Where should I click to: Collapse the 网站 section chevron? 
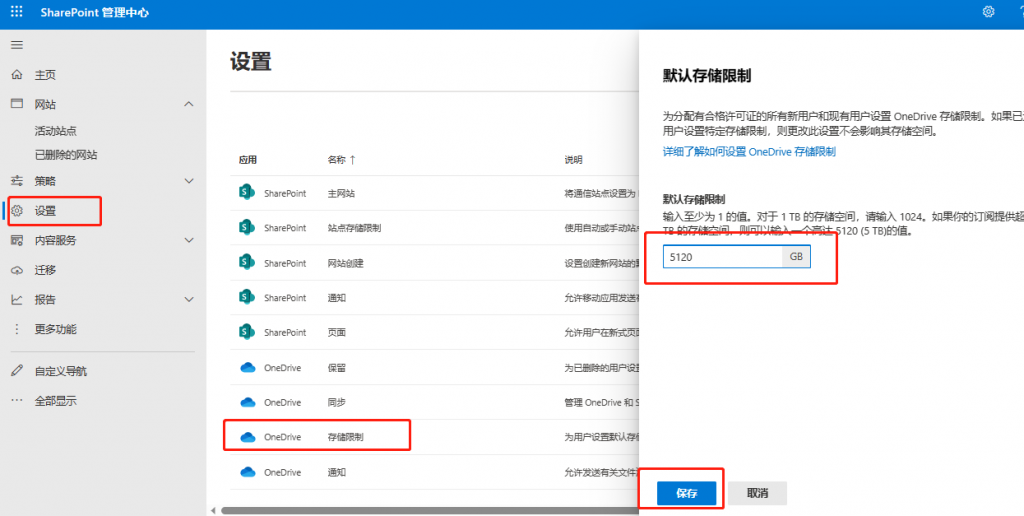(189, 104)
